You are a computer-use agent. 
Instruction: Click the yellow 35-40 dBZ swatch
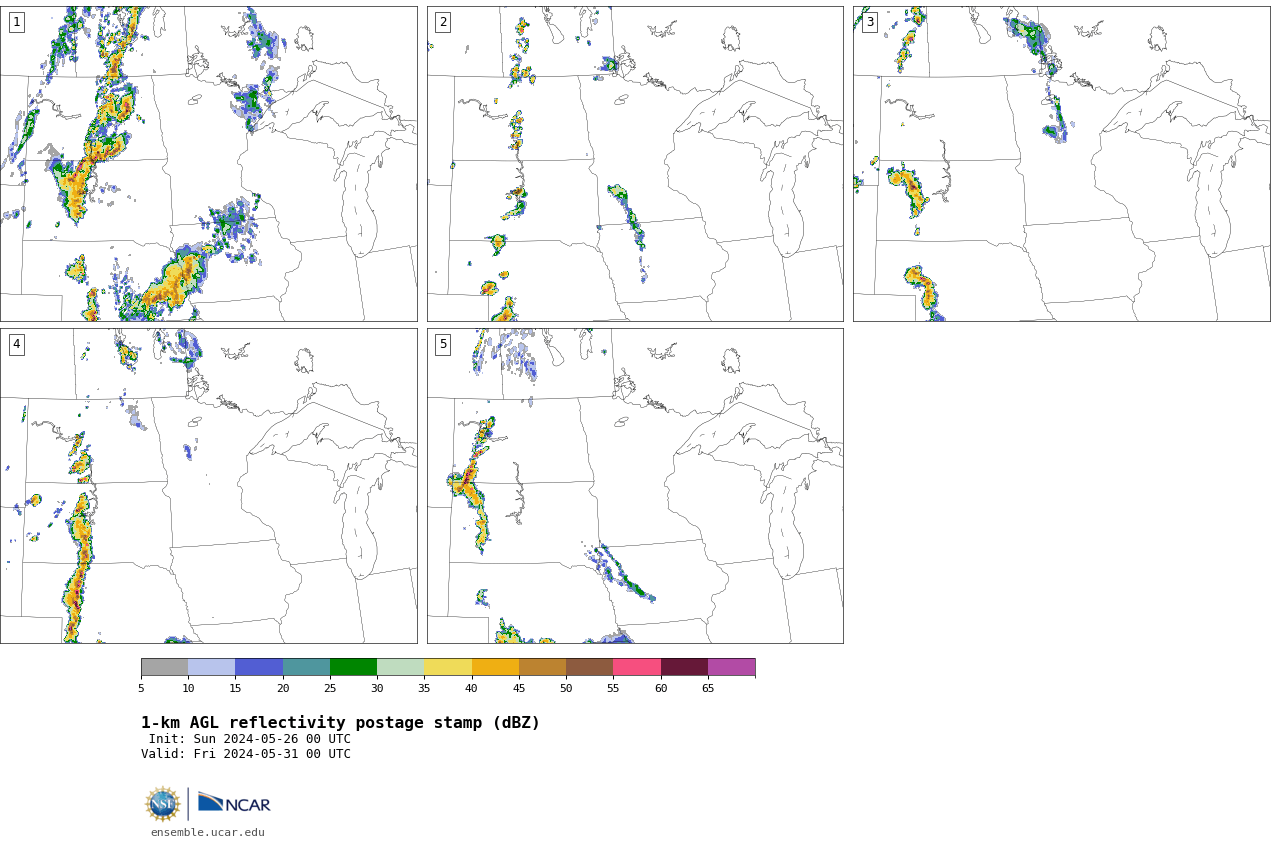(448, 667)
